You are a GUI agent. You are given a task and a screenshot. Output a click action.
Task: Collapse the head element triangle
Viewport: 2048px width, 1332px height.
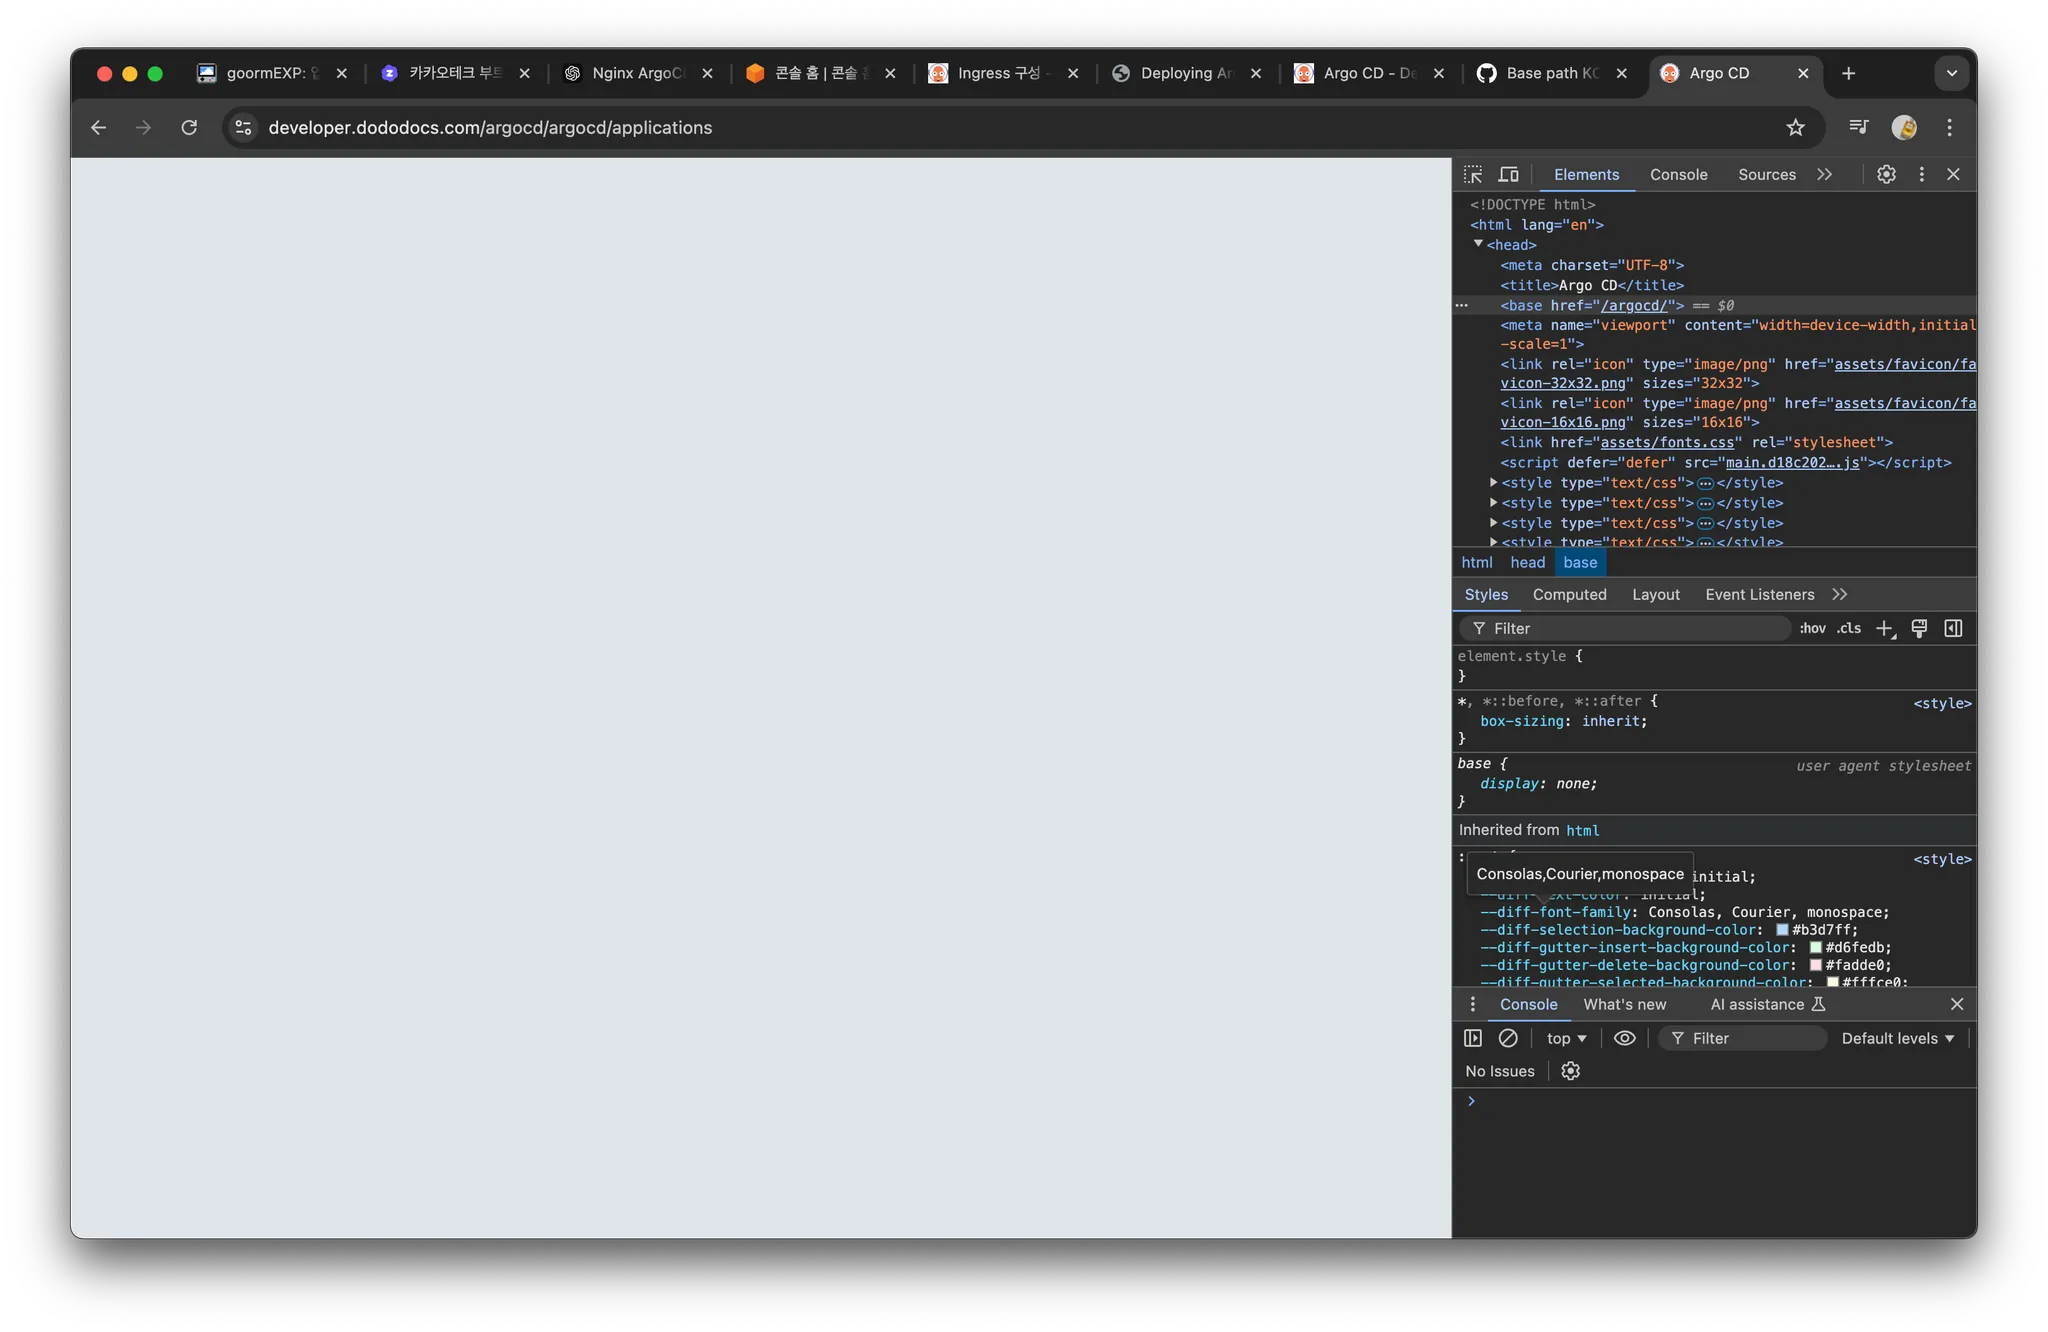click(x=1478, y=244)
